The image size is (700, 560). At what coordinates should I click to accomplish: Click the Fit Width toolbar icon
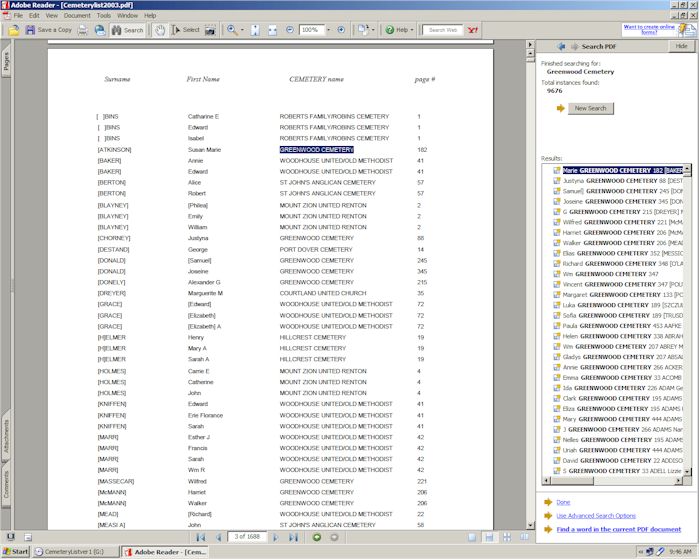tap(272, 30)
